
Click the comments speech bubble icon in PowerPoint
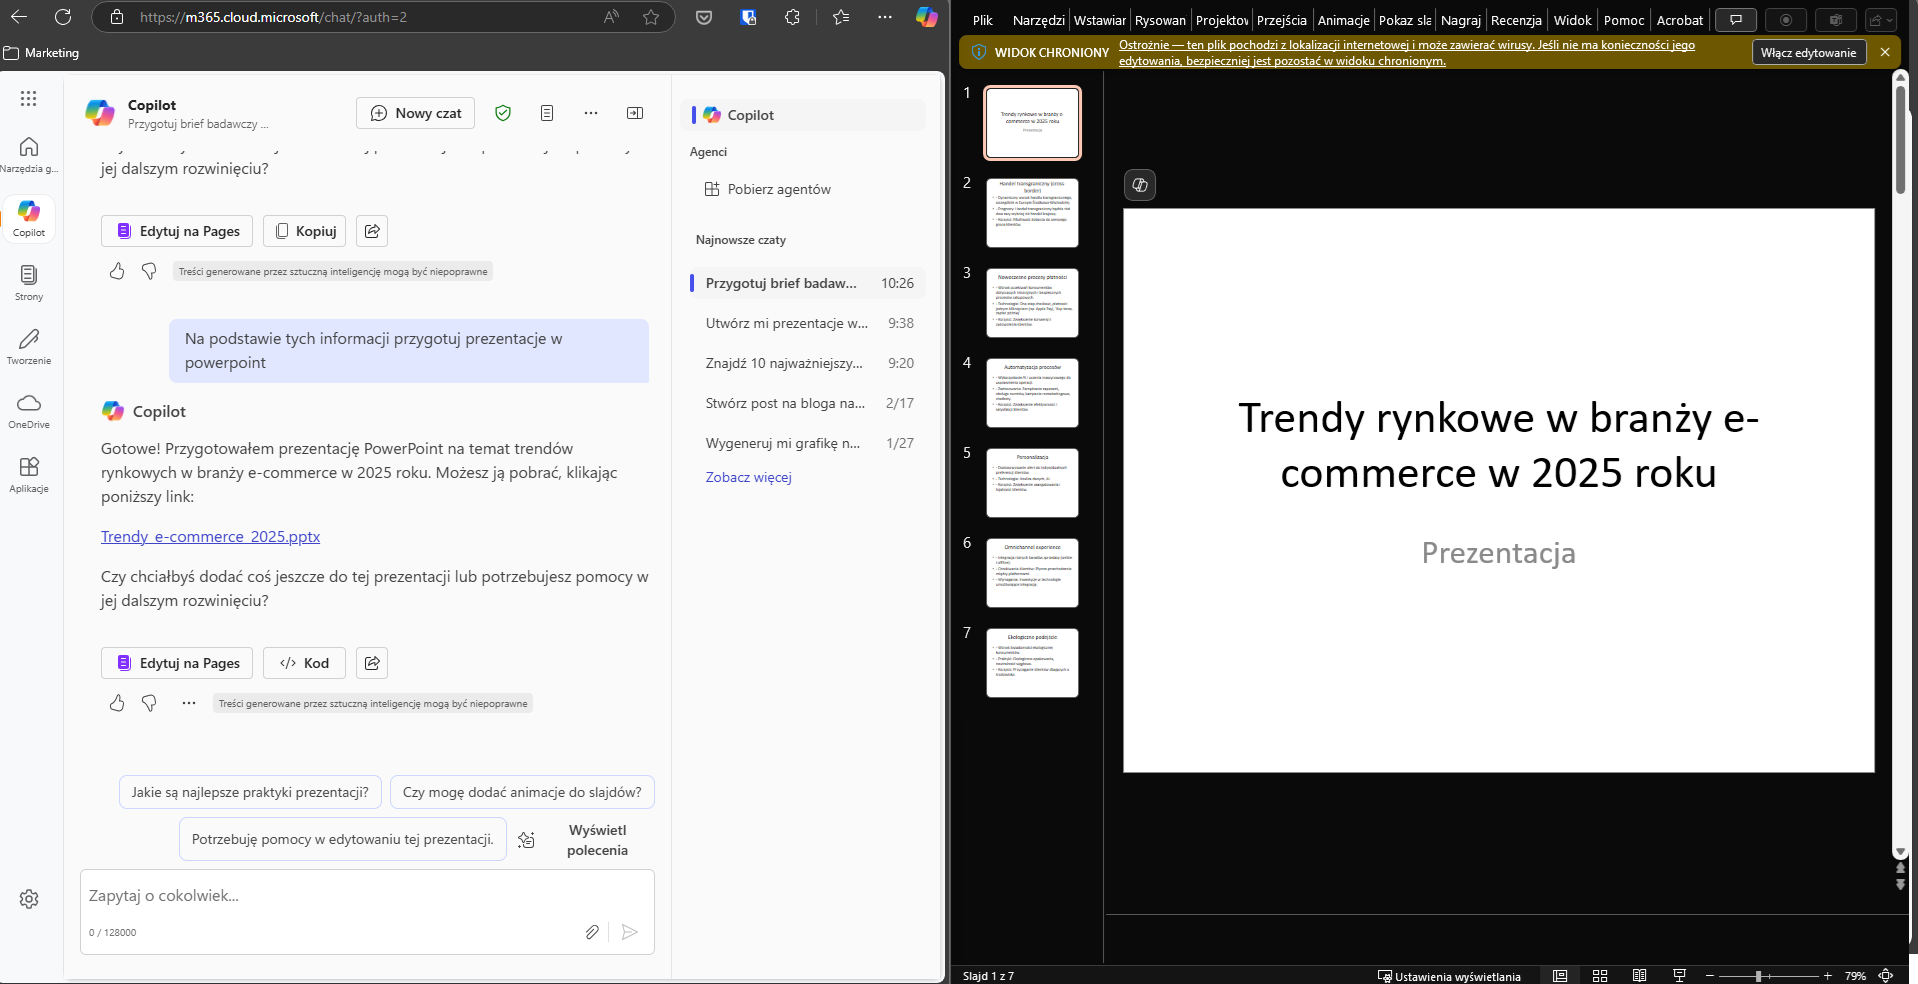click(x=1736, y=20)
